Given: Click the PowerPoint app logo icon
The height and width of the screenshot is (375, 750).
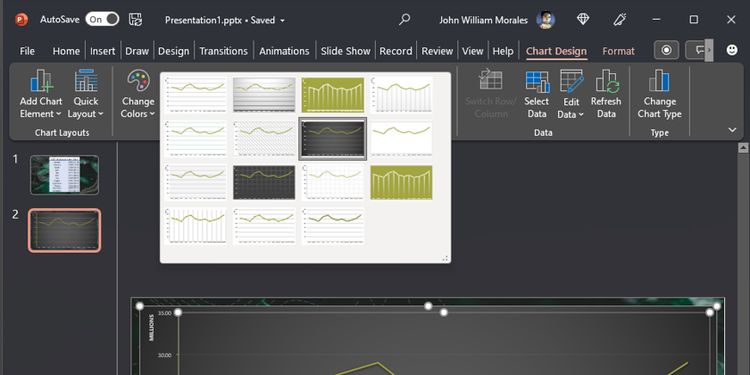Looking at the screenshot, I should [x=21, y=20].
